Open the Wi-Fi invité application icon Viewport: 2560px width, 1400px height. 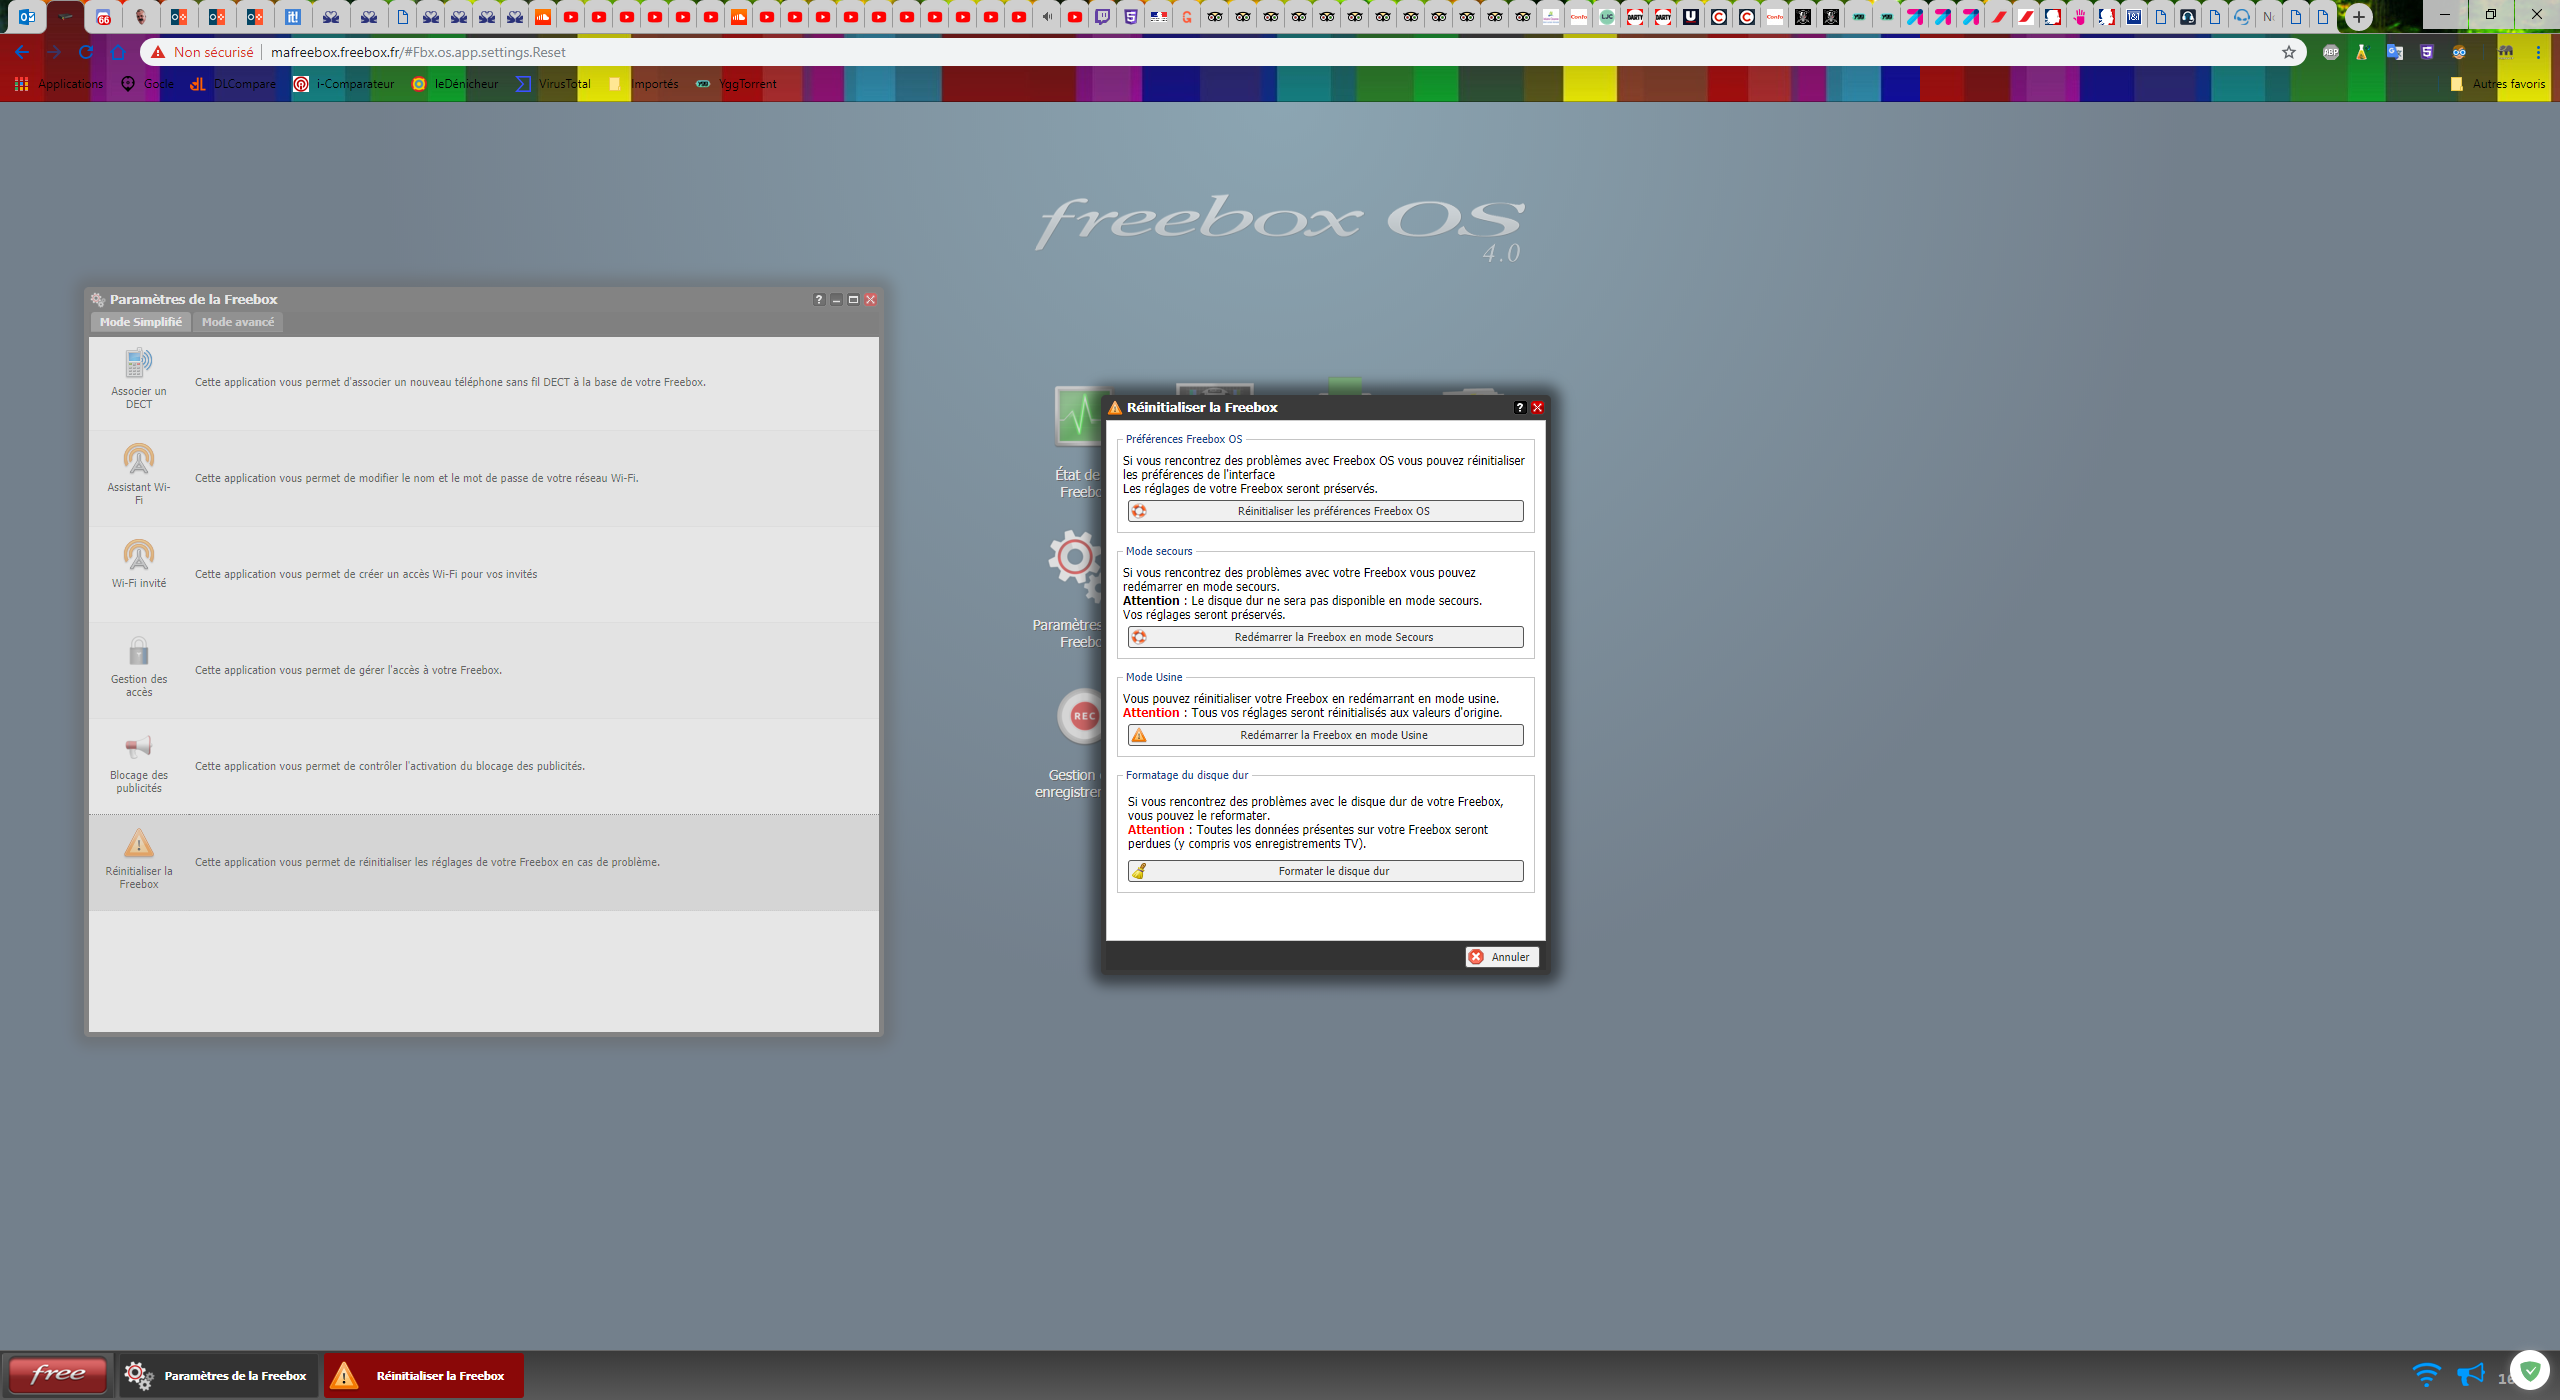click(x=138, y=555)
